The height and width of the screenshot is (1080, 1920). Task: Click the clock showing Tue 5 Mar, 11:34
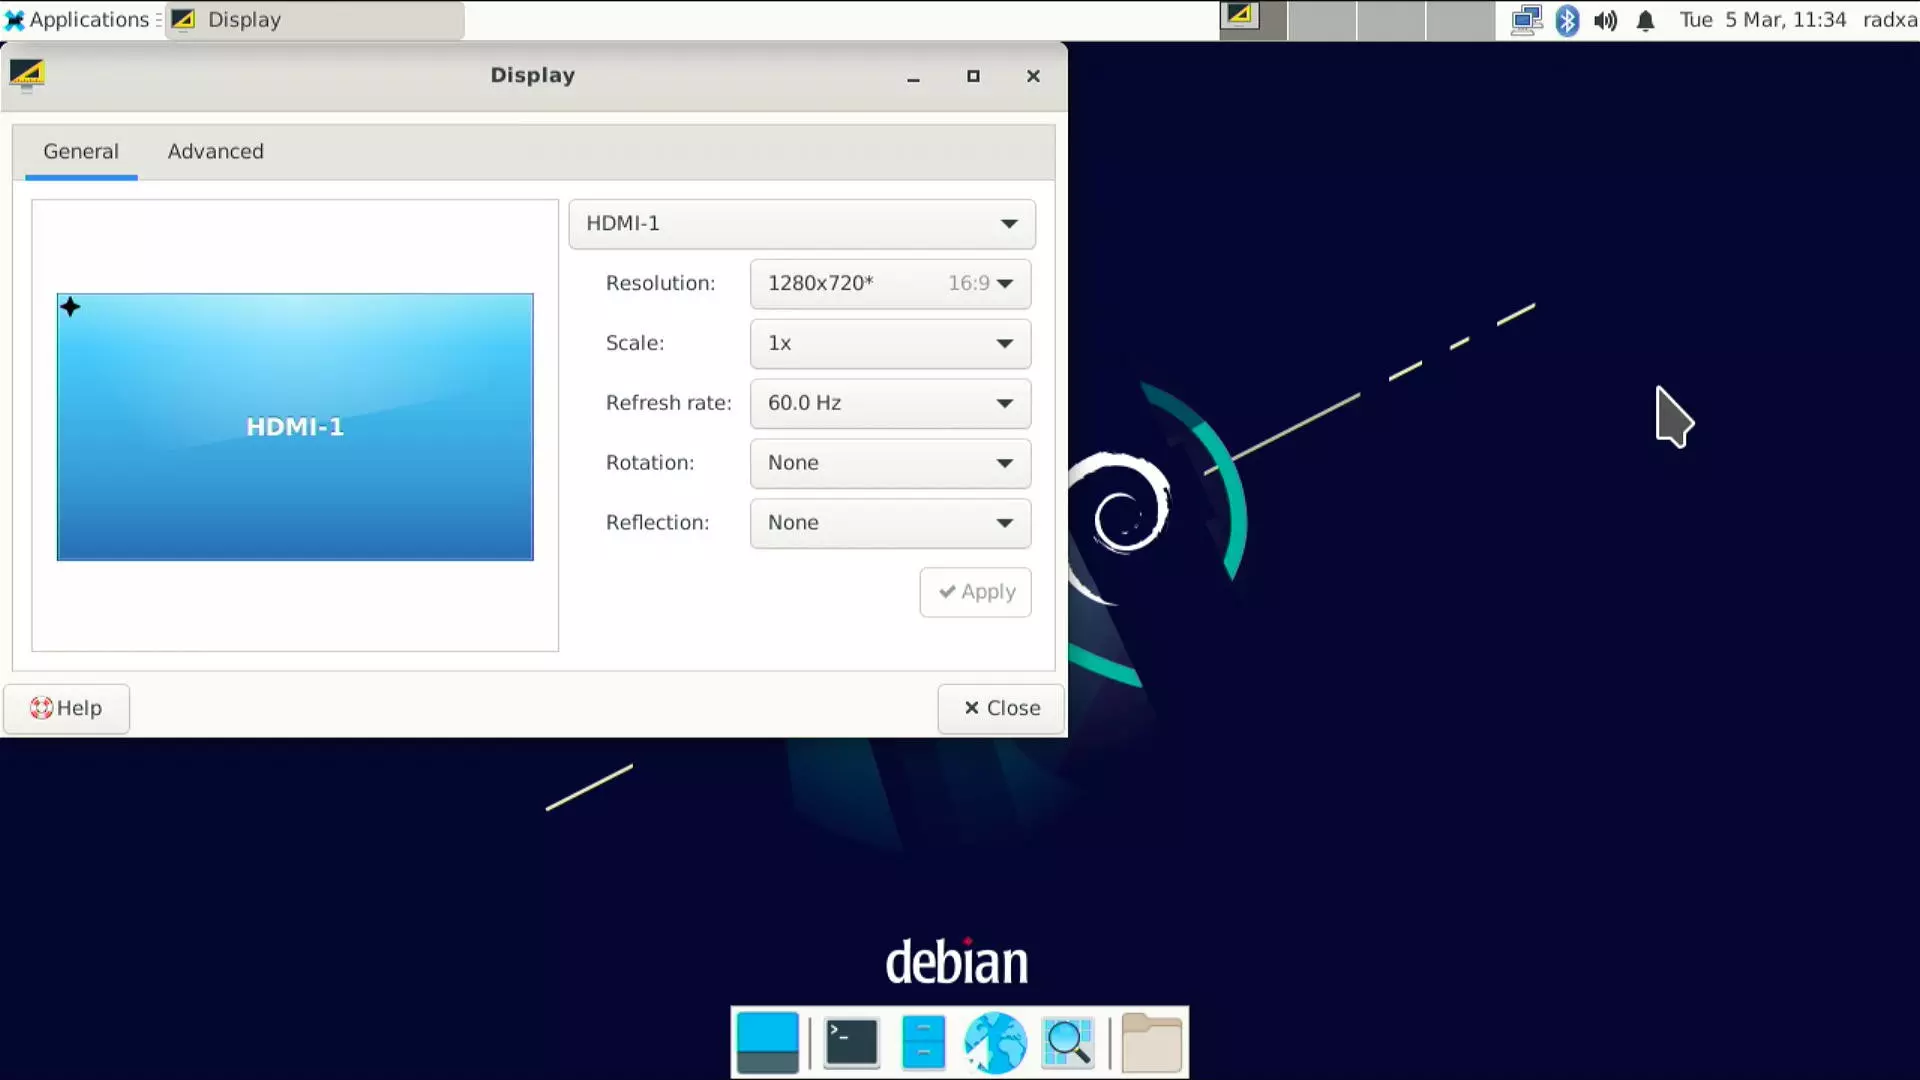[1763, 20]
